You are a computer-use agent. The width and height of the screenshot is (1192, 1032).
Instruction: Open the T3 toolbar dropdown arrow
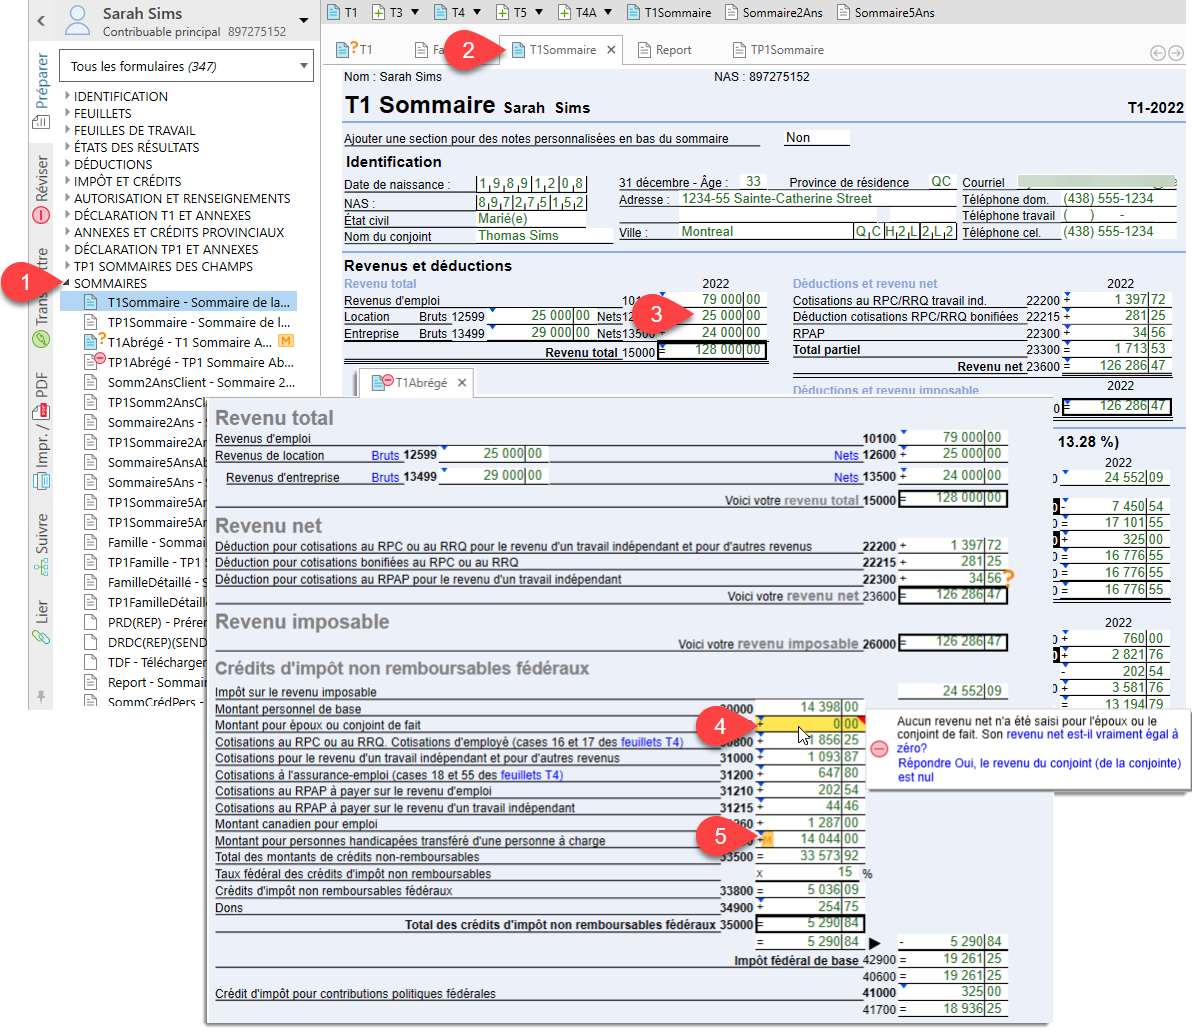click(415, 12)
